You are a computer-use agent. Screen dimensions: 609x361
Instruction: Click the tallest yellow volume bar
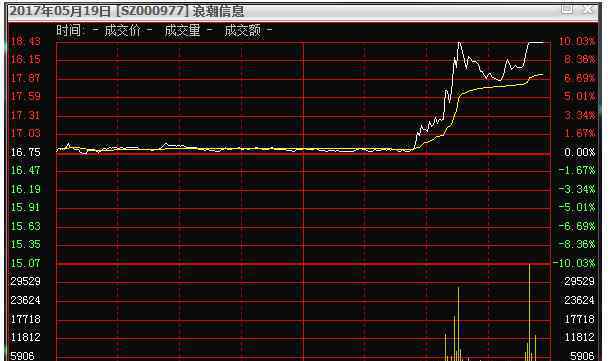click(x=529, y=312)
